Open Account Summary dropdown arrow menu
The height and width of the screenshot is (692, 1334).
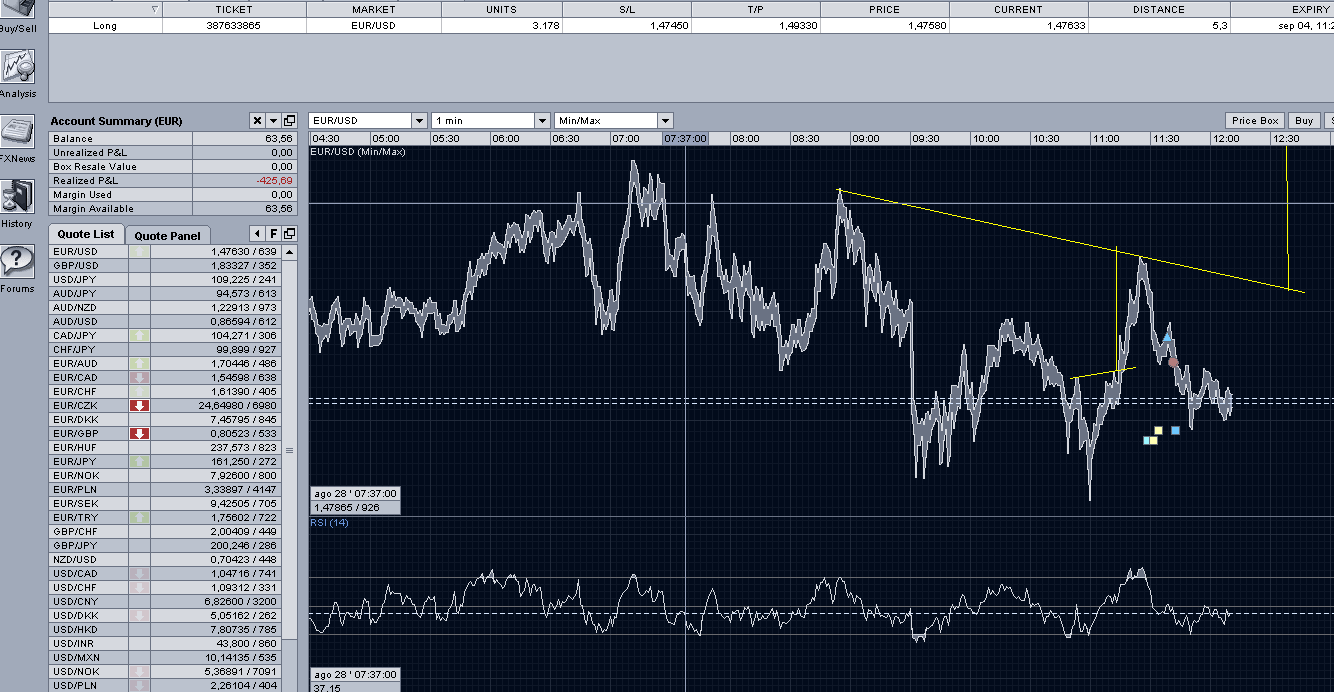pyautogui.click(x=273, y=121)
